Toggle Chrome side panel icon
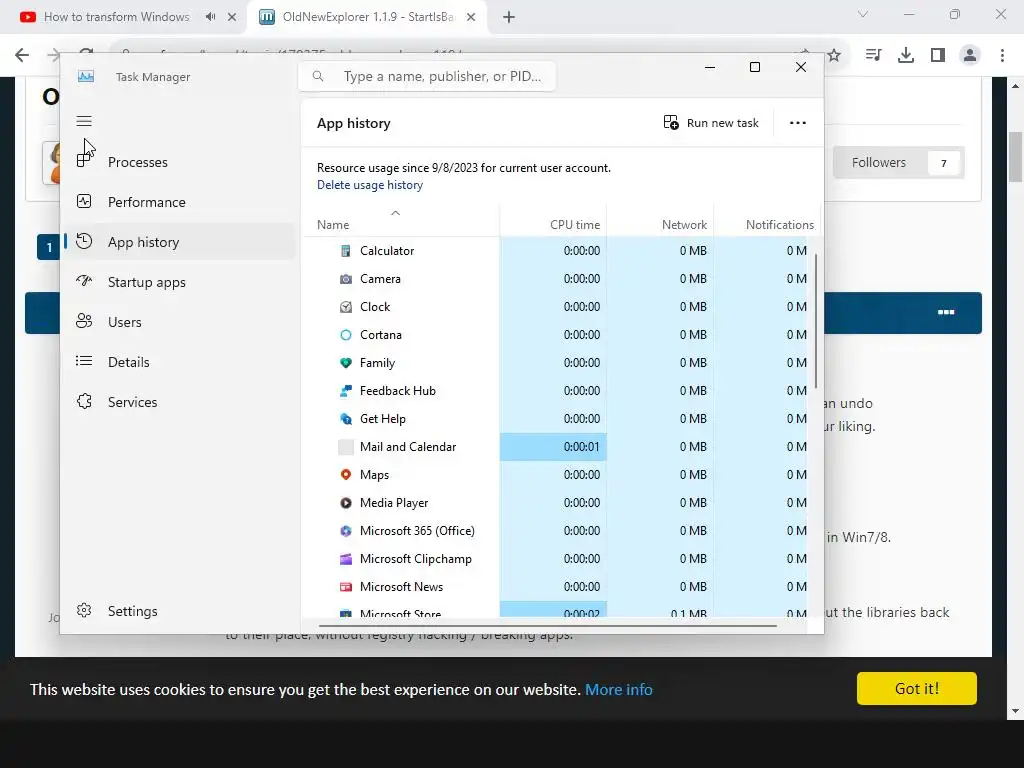This screenshot has height=768, width=1024. point(938,56)
